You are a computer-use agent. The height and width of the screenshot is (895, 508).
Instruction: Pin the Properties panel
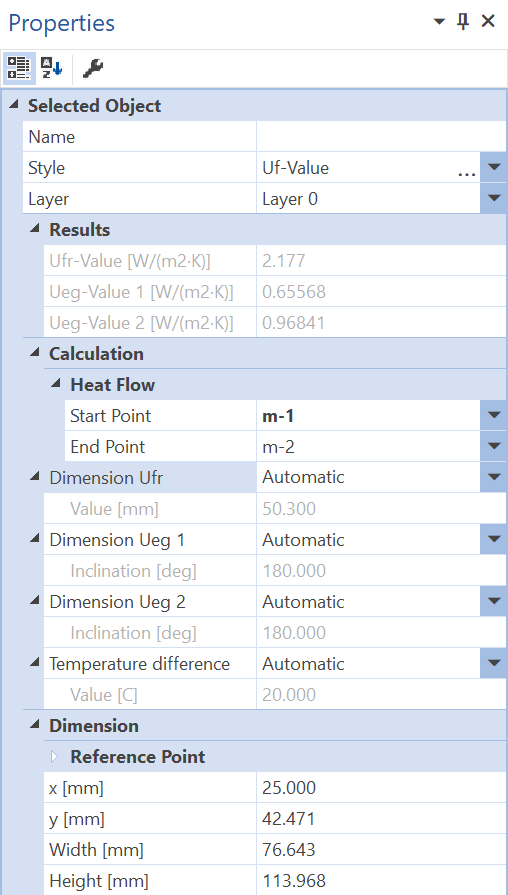(463, 22)
